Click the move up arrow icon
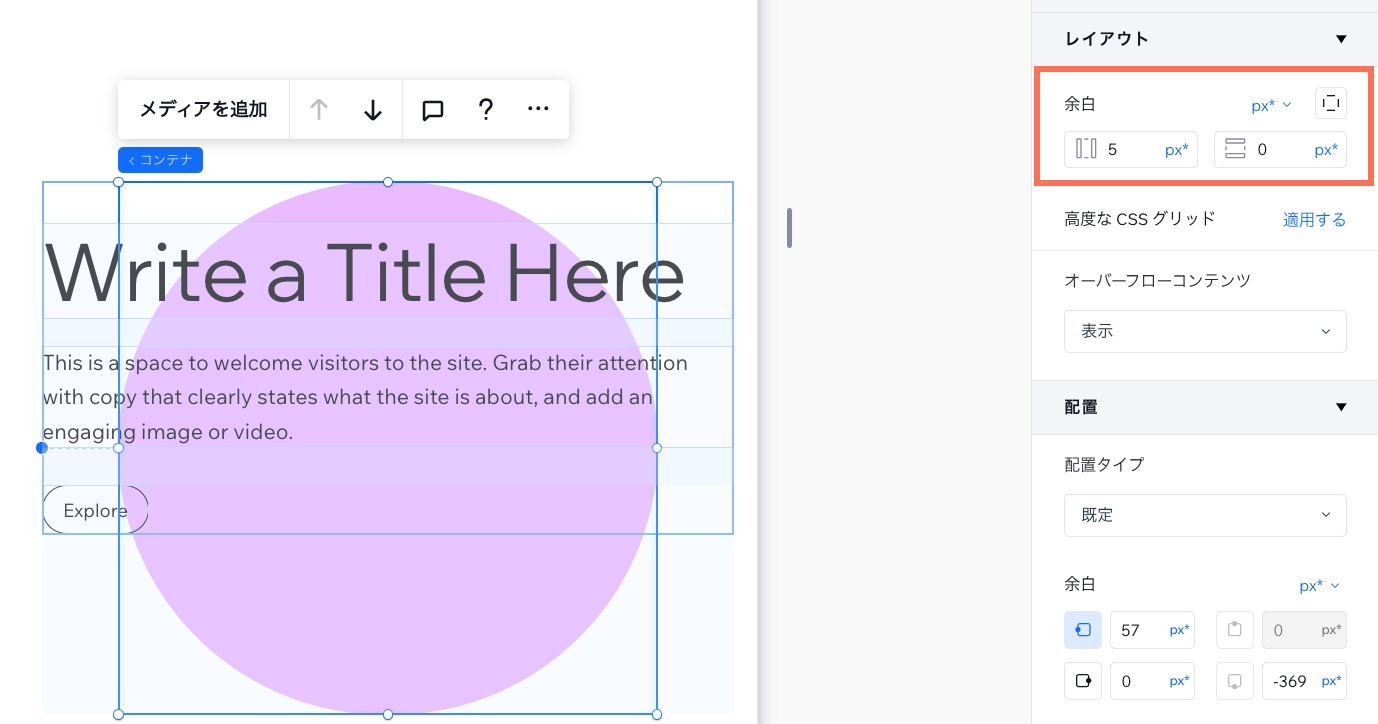Screen dimensions: 1378x724 coord(318,110)
